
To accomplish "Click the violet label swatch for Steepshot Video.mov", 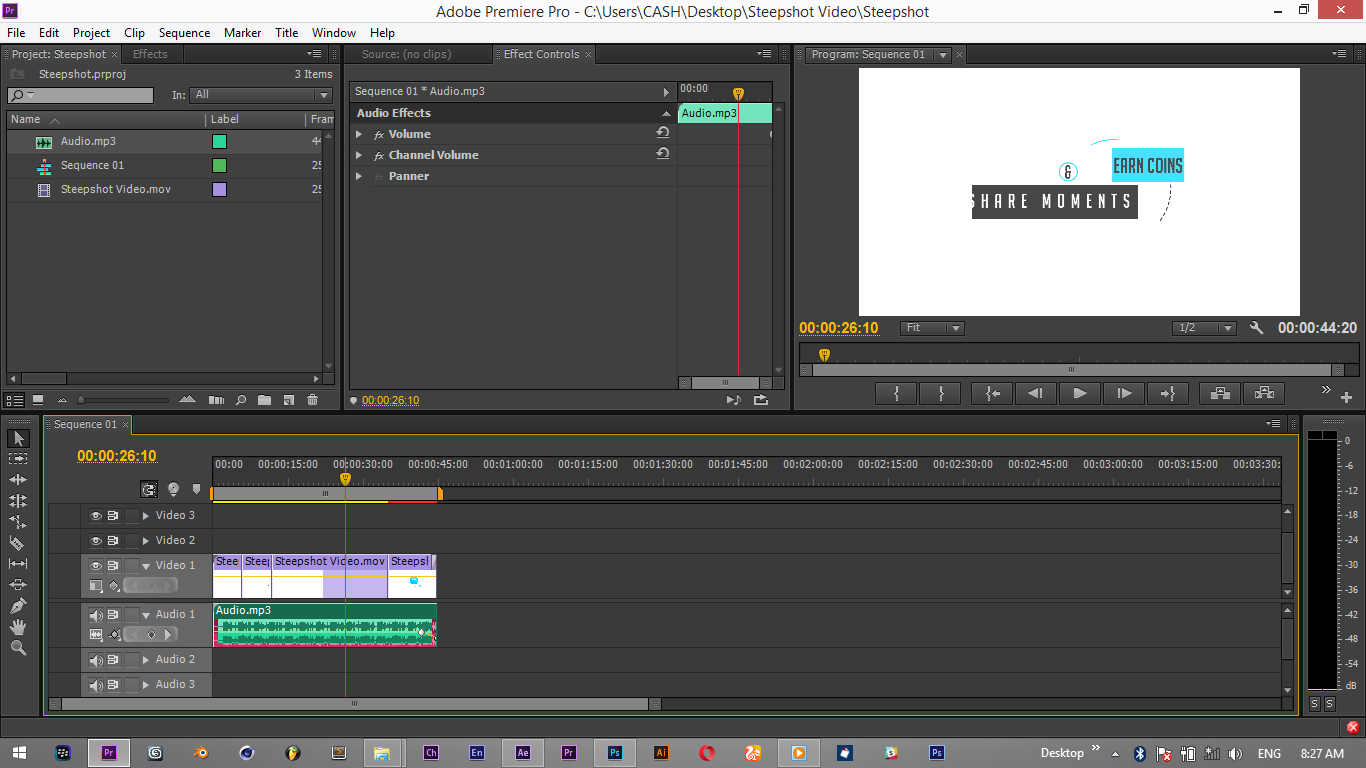I will pos(219,189).
